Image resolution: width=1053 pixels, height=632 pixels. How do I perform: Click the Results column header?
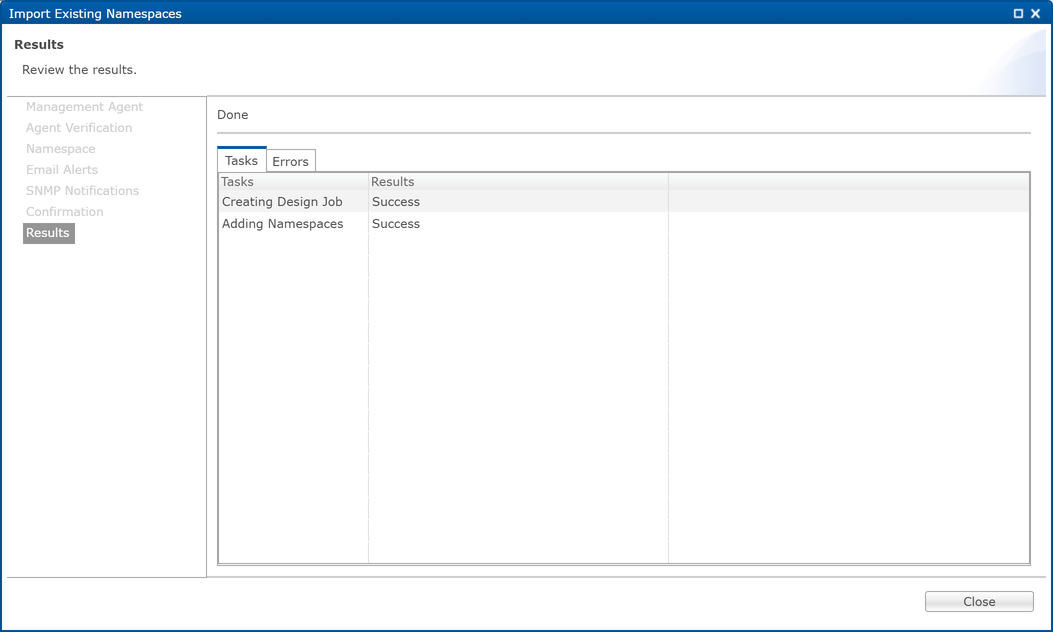pos(518,181)
